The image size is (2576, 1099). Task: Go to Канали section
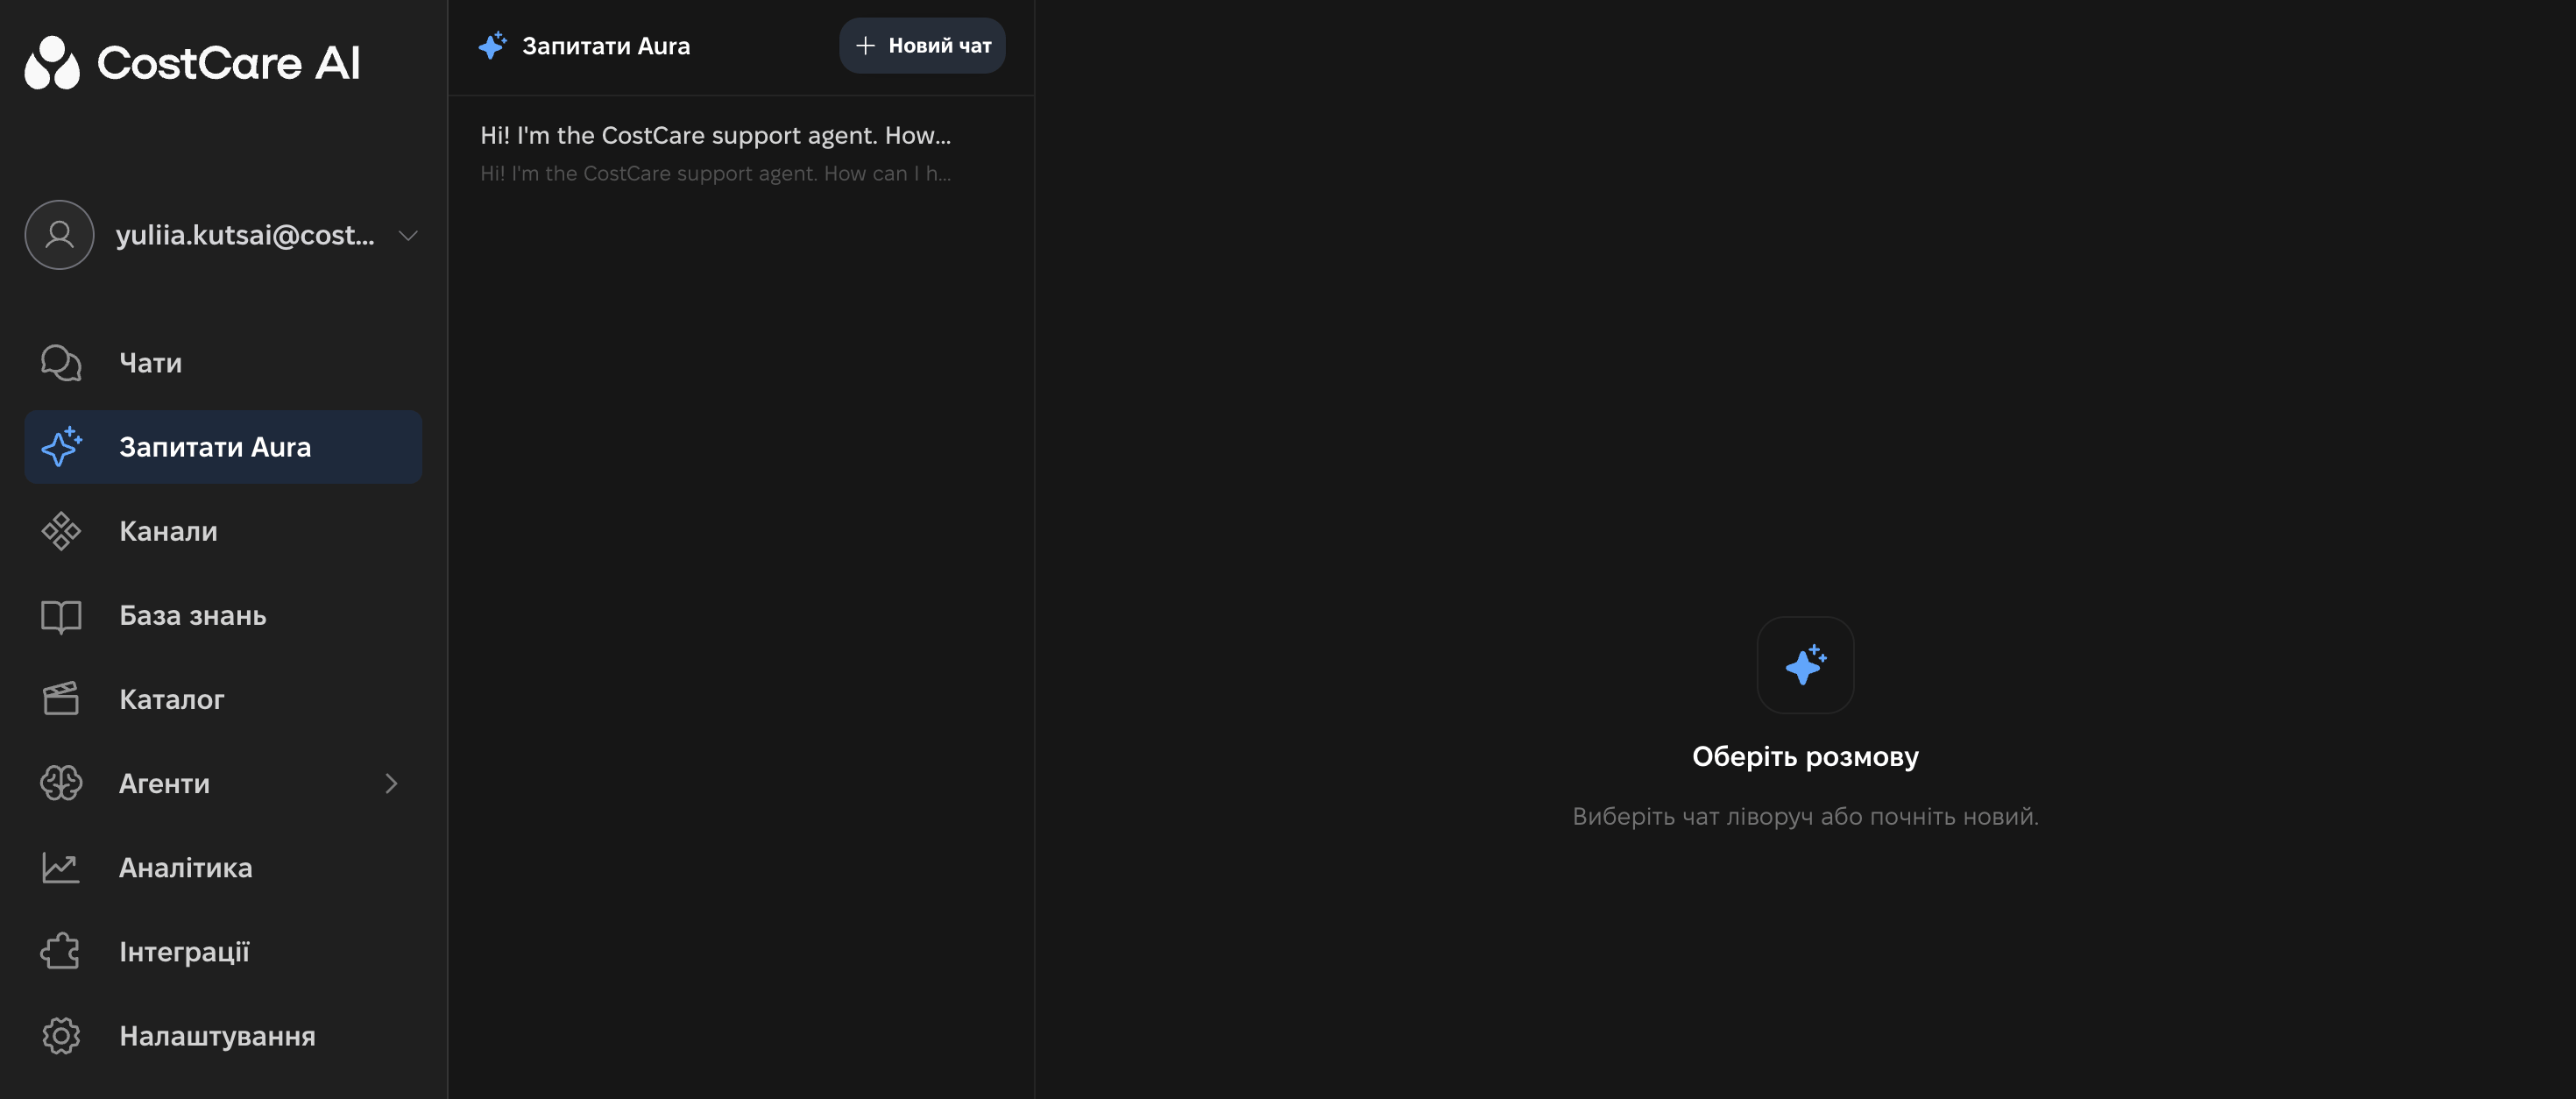223,531
